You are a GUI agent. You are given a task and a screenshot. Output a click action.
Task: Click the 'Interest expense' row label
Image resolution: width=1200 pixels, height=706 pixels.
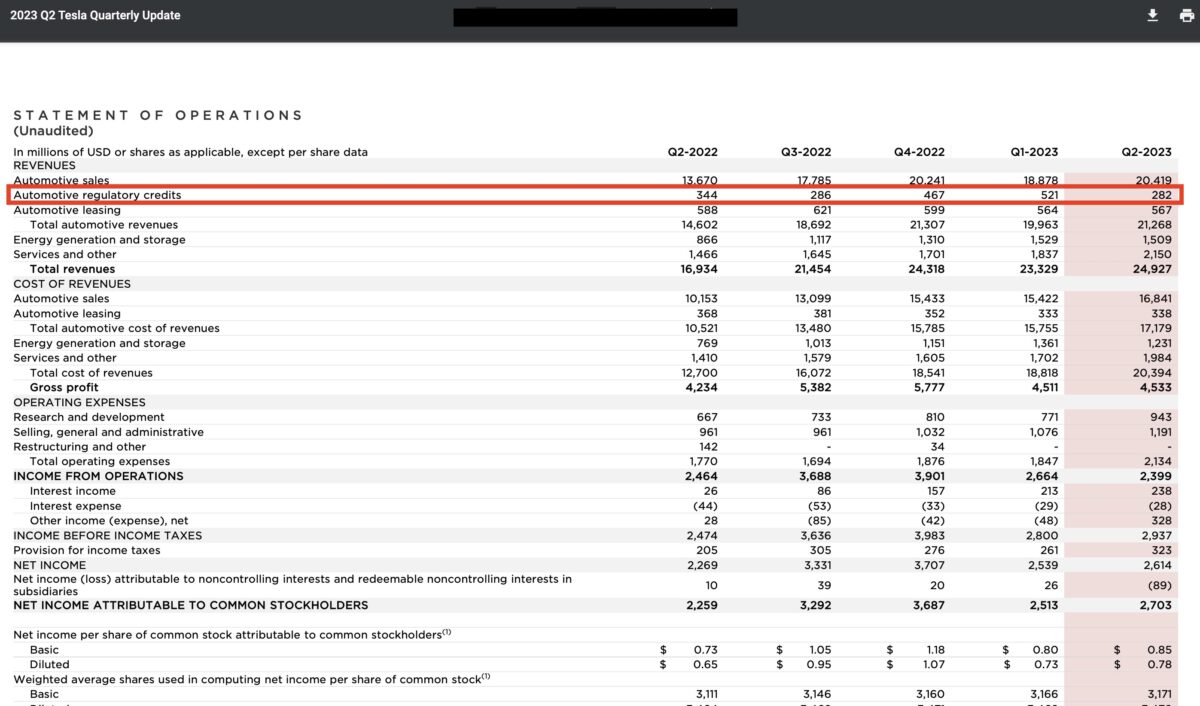coord(76,506)
